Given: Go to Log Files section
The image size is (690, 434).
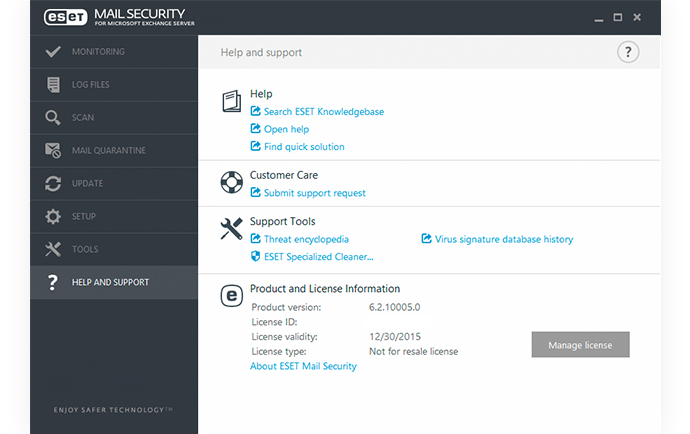Looking at the screenshot, I should click(x=114, y=85).
